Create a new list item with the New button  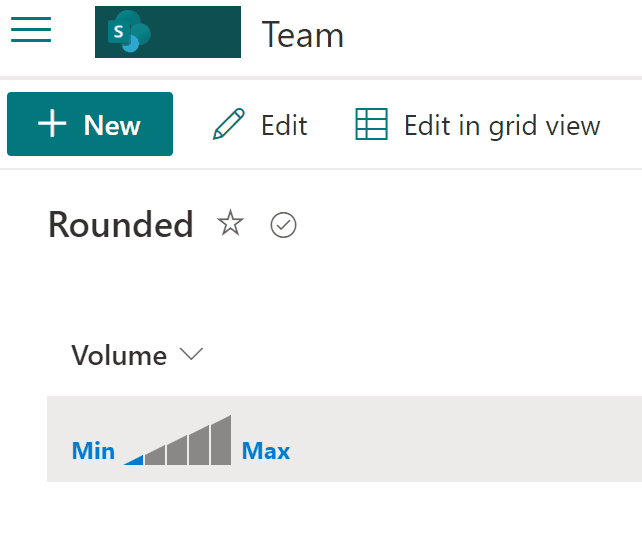[90, 124]
